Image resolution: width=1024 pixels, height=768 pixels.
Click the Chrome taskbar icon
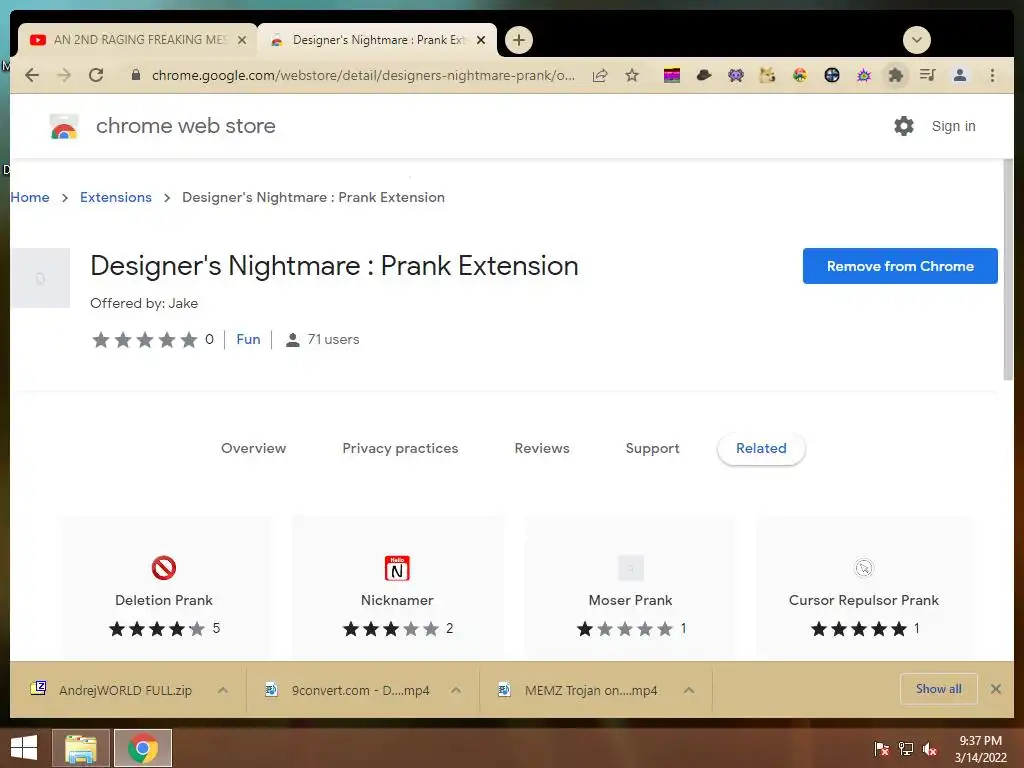click(143, 748)
